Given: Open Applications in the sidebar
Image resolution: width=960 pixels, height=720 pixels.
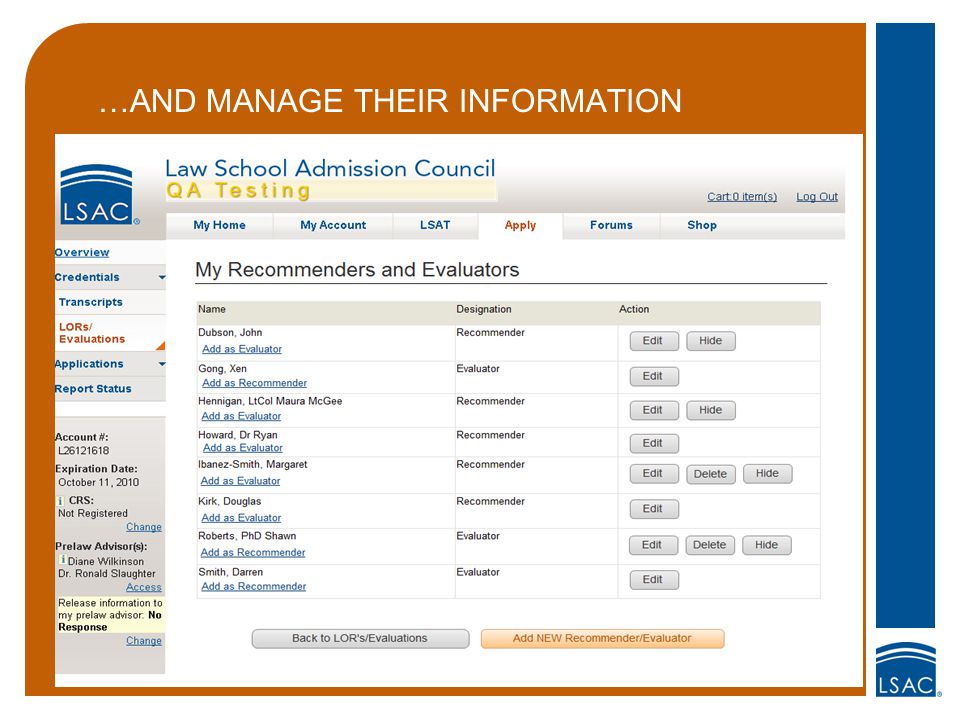Looking at the screenshot, I should [x=89, y=364].
